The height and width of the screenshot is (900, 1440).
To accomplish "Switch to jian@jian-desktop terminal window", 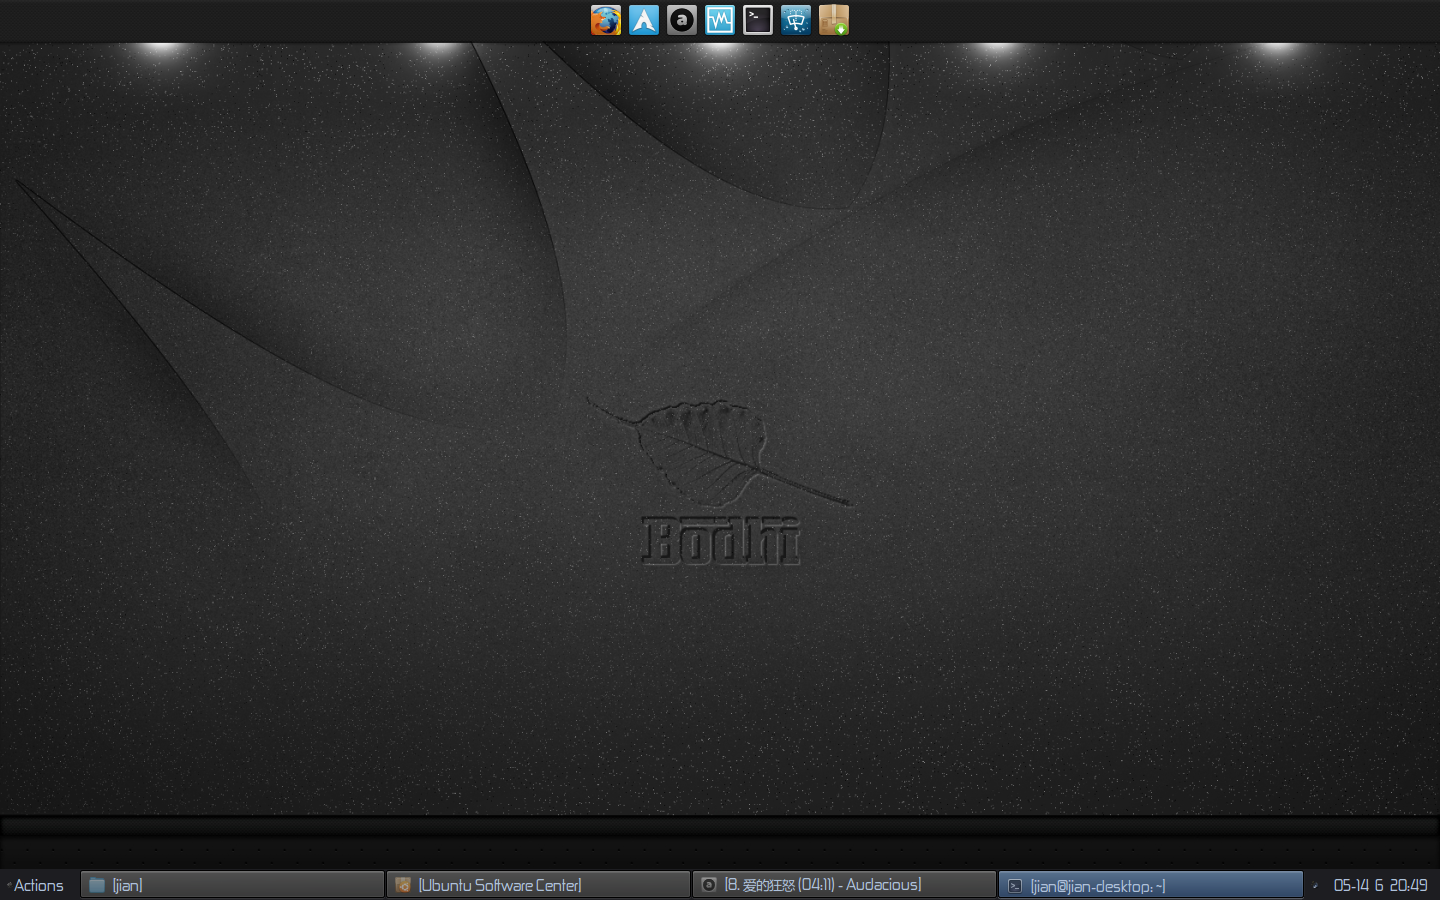I will [x=1150, y=885].
